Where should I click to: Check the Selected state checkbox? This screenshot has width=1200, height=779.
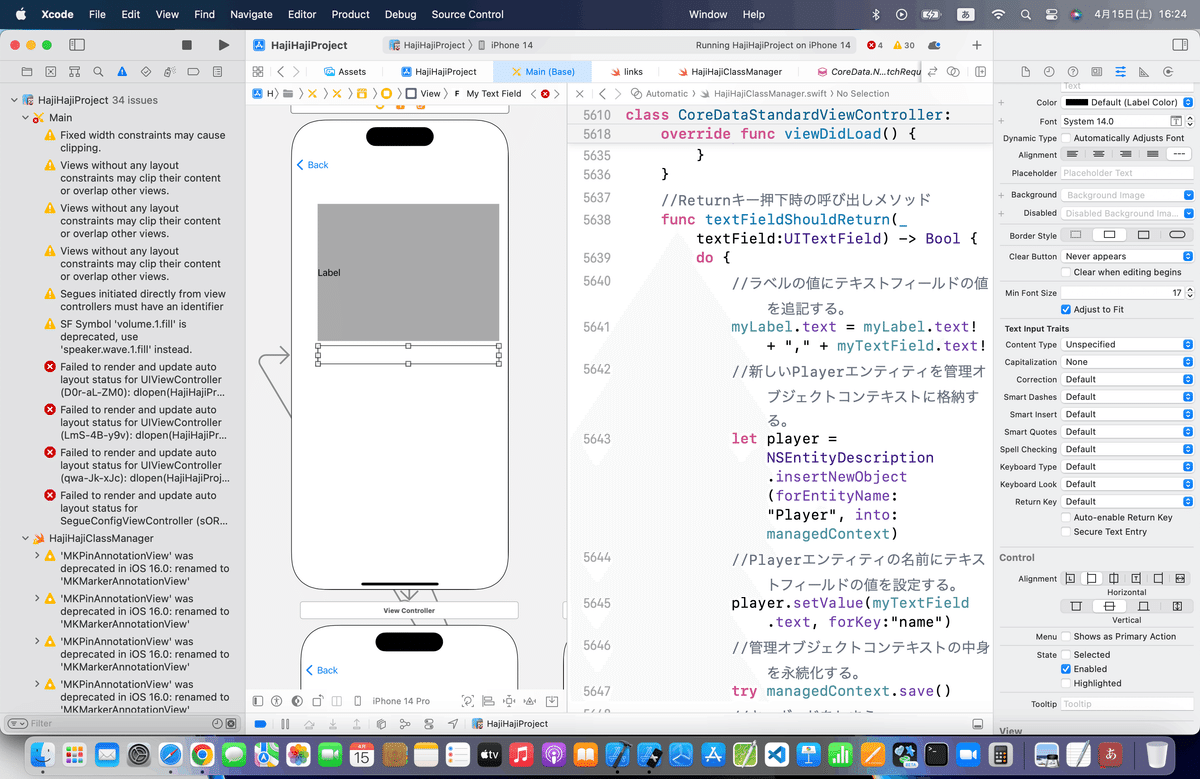tap(1066, 655)
